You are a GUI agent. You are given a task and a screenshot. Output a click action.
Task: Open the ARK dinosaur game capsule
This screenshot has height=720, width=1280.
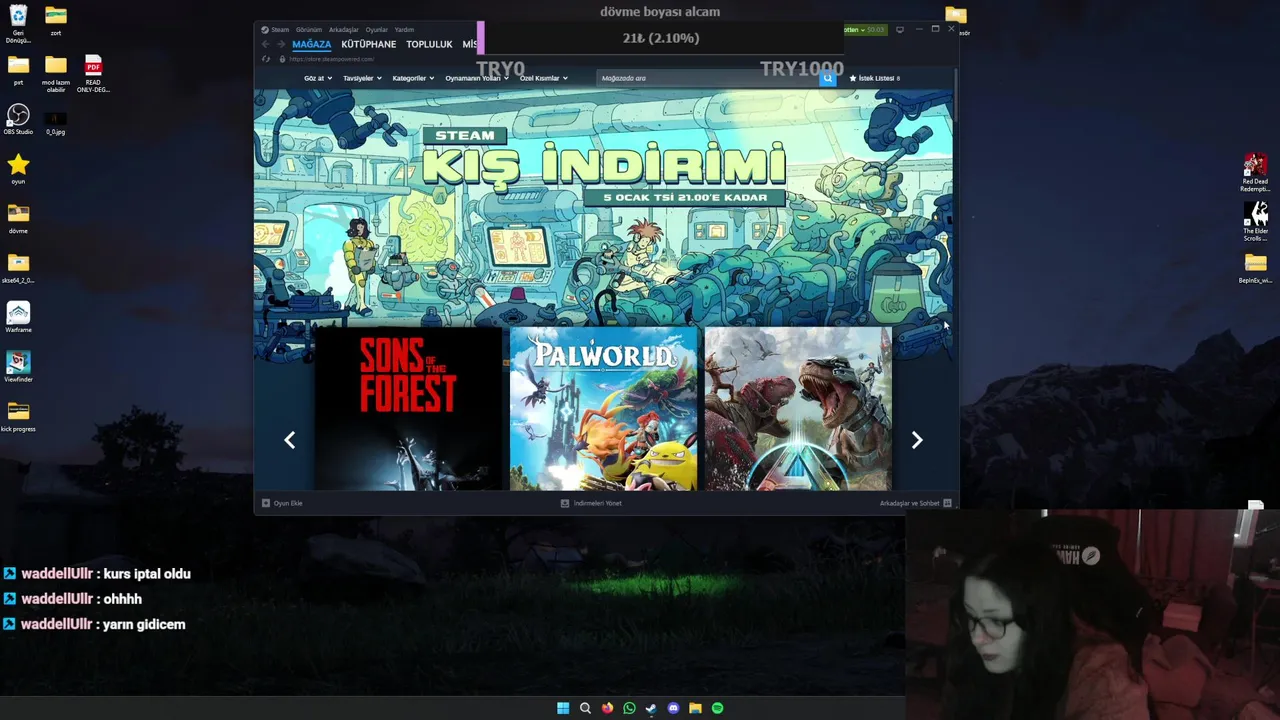[x=798, y=409]
